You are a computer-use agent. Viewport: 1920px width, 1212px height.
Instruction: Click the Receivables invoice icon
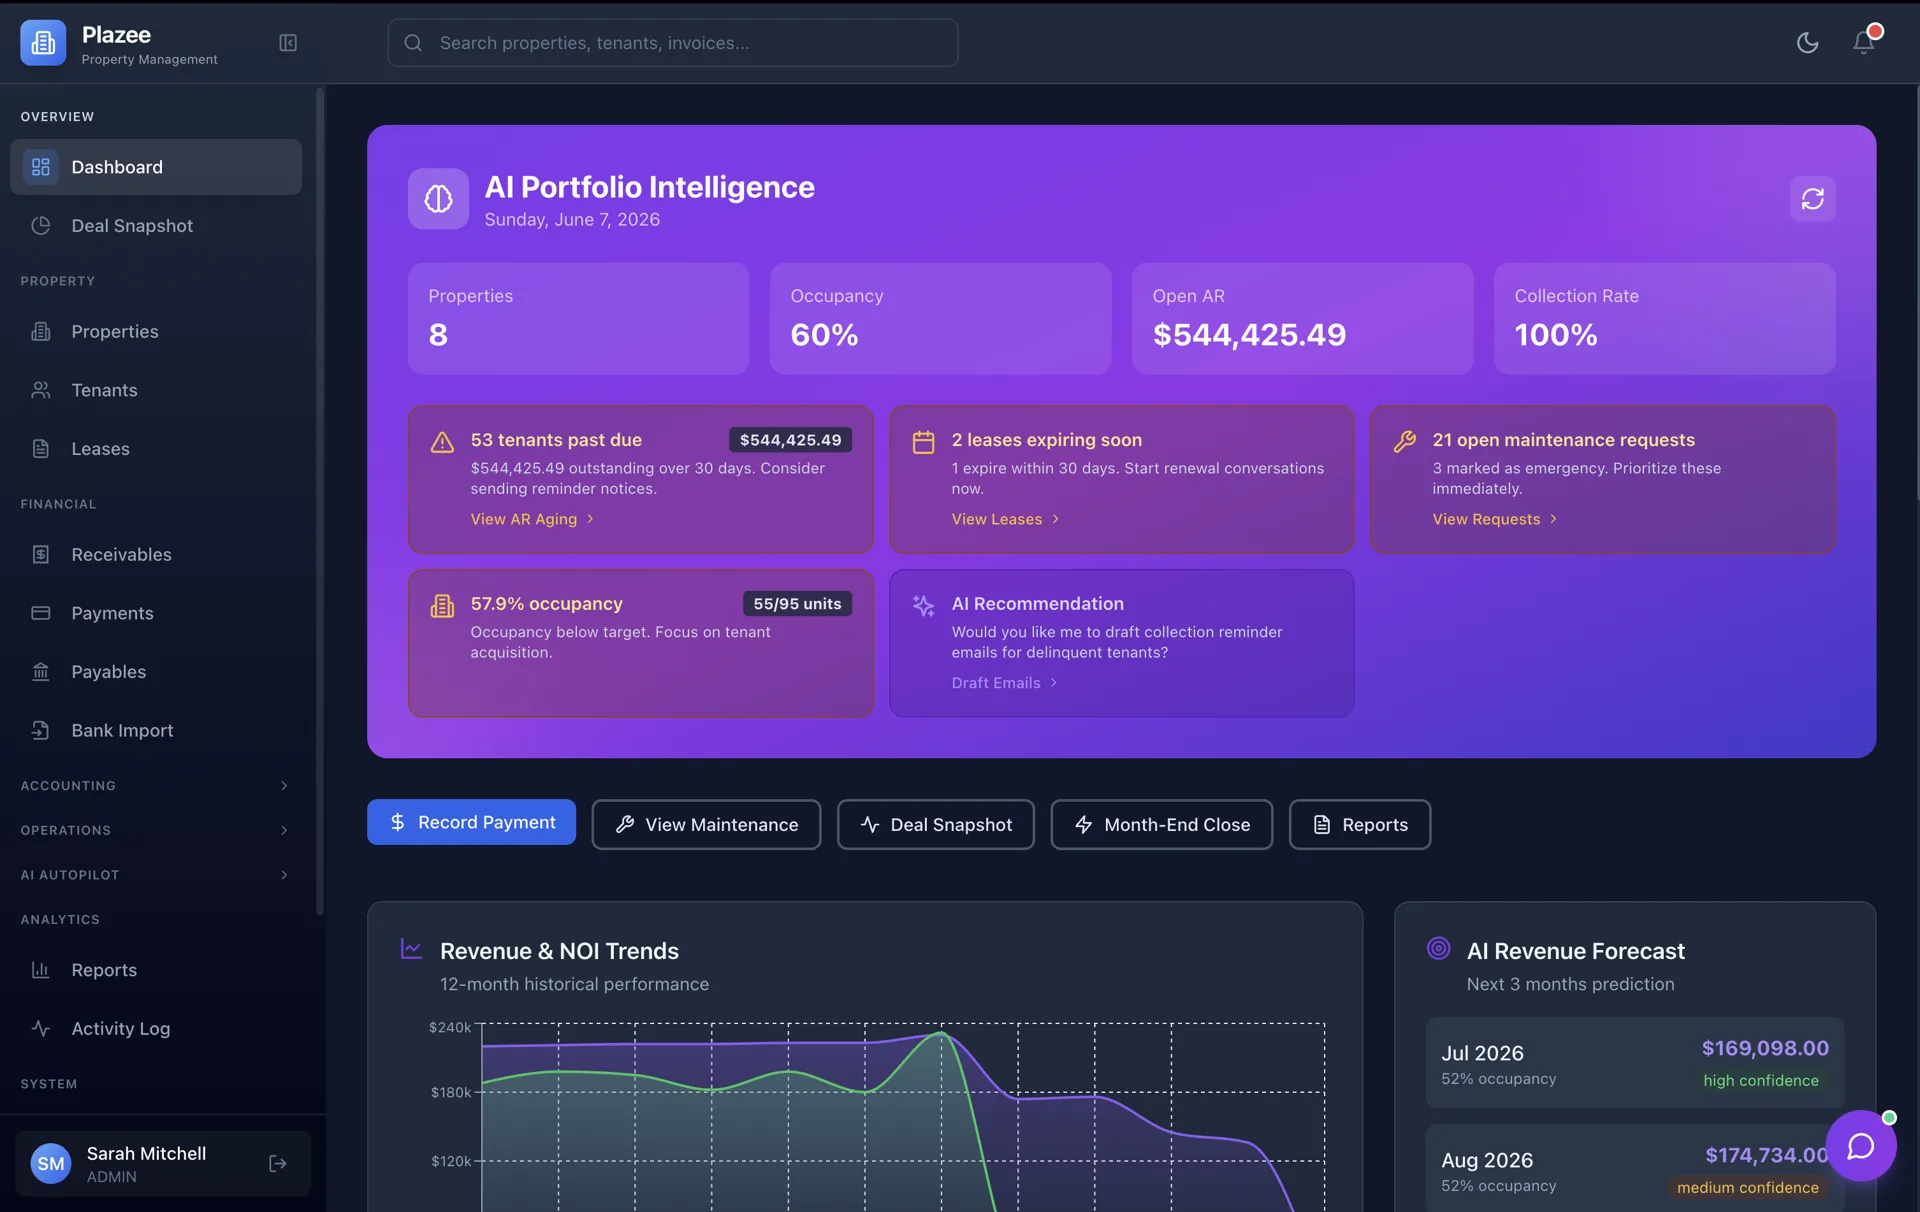41,554
